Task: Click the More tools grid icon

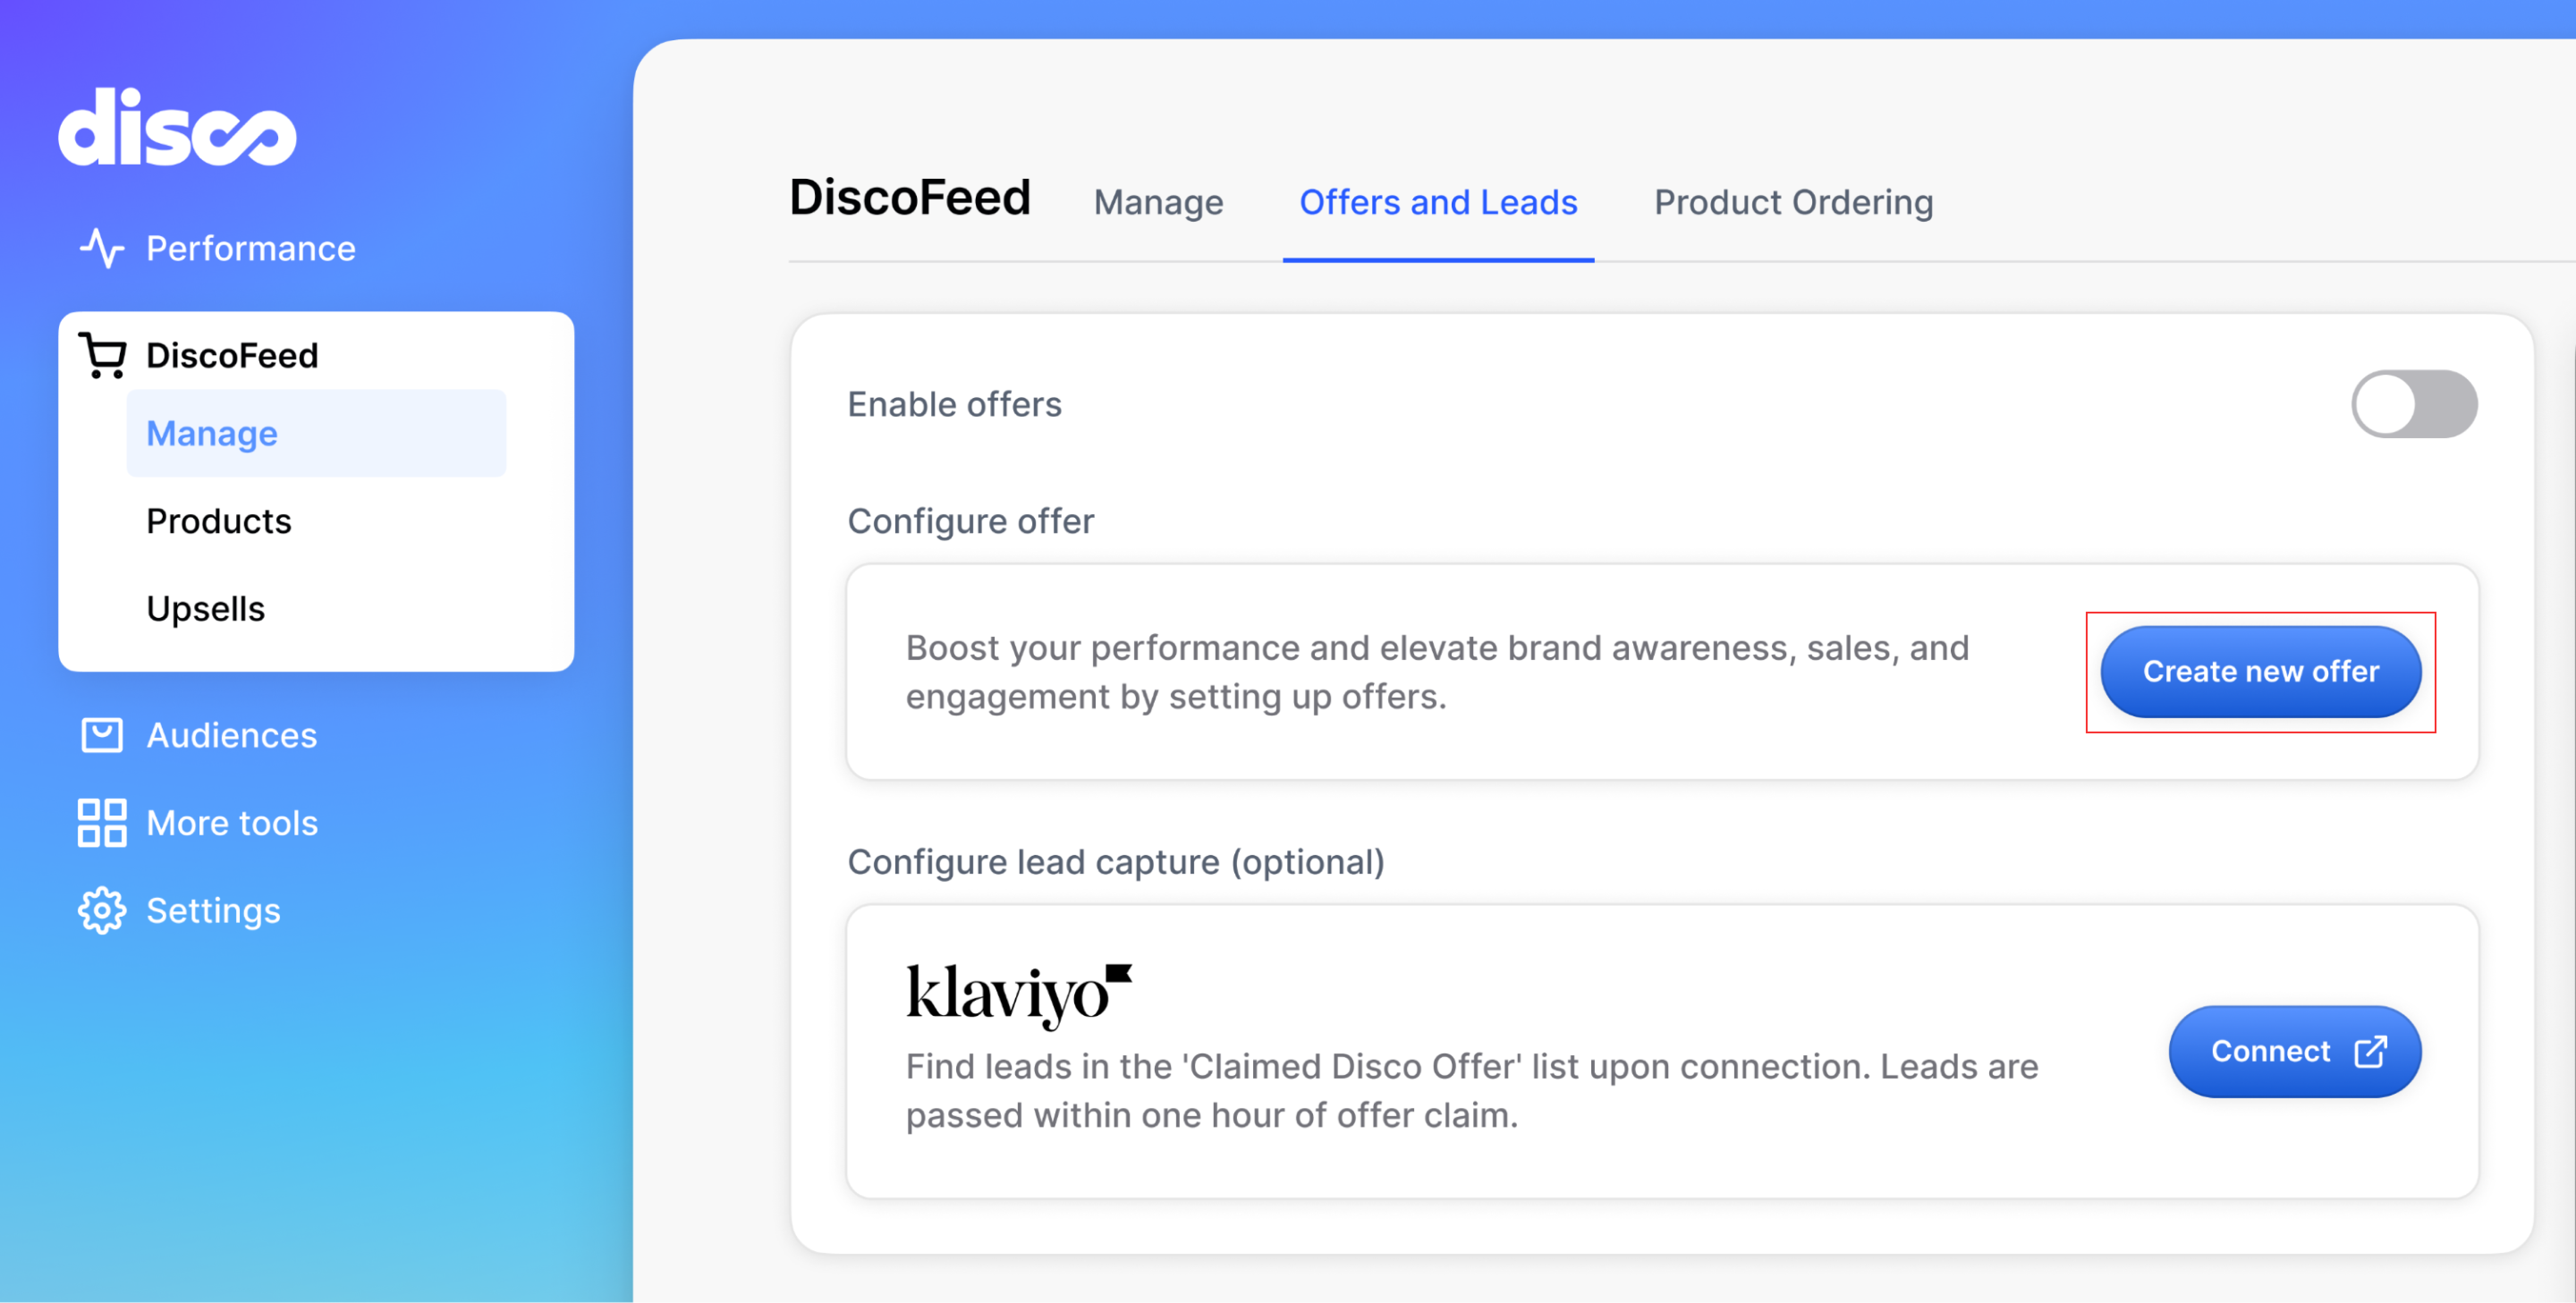Action: coord(102,823)
